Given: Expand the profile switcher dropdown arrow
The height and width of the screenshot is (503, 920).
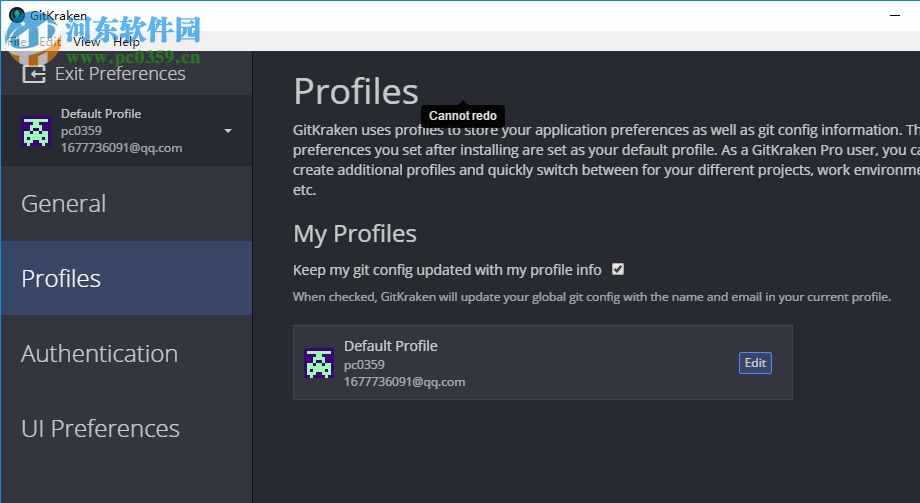Looking at the screenshot, I should (x=228, y=131).
